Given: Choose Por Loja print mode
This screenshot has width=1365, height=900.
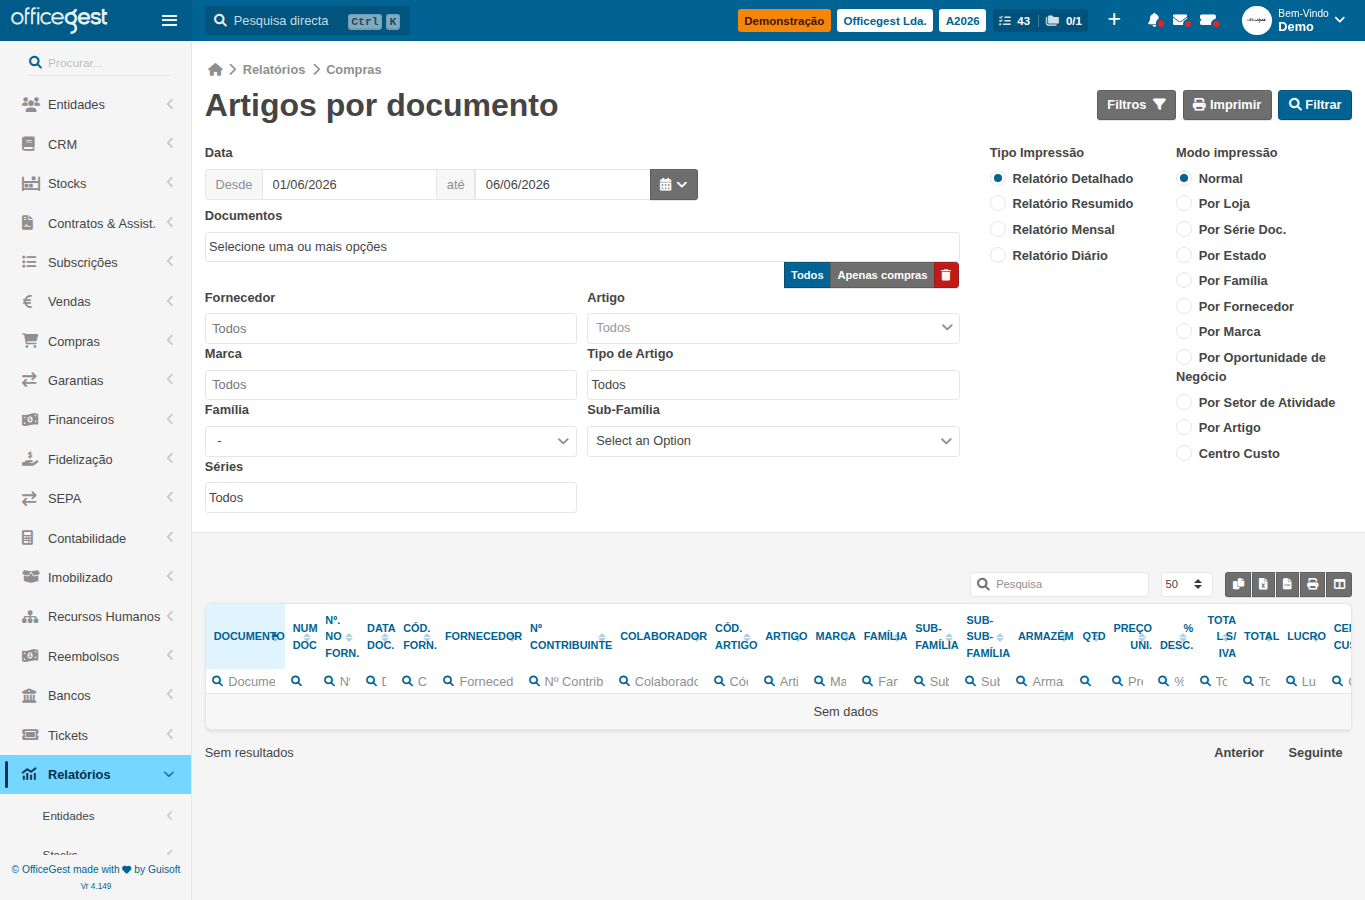Looking at the screenshot, I should [1184, 203].
